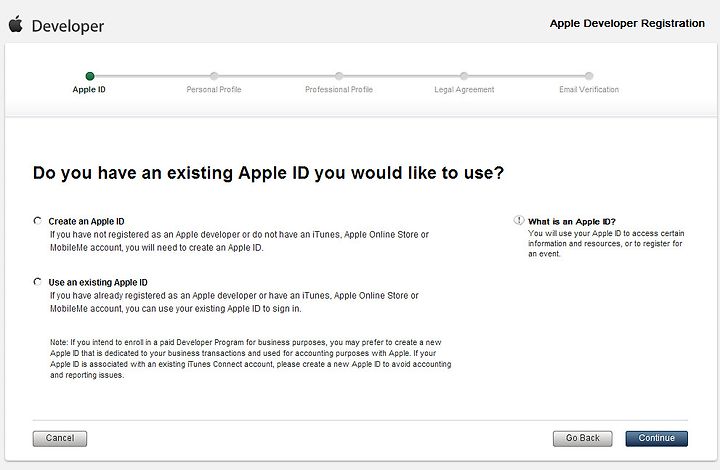Click the Use an existing Apple ID label text
720x470 pixels.
[x=98, y=282]
